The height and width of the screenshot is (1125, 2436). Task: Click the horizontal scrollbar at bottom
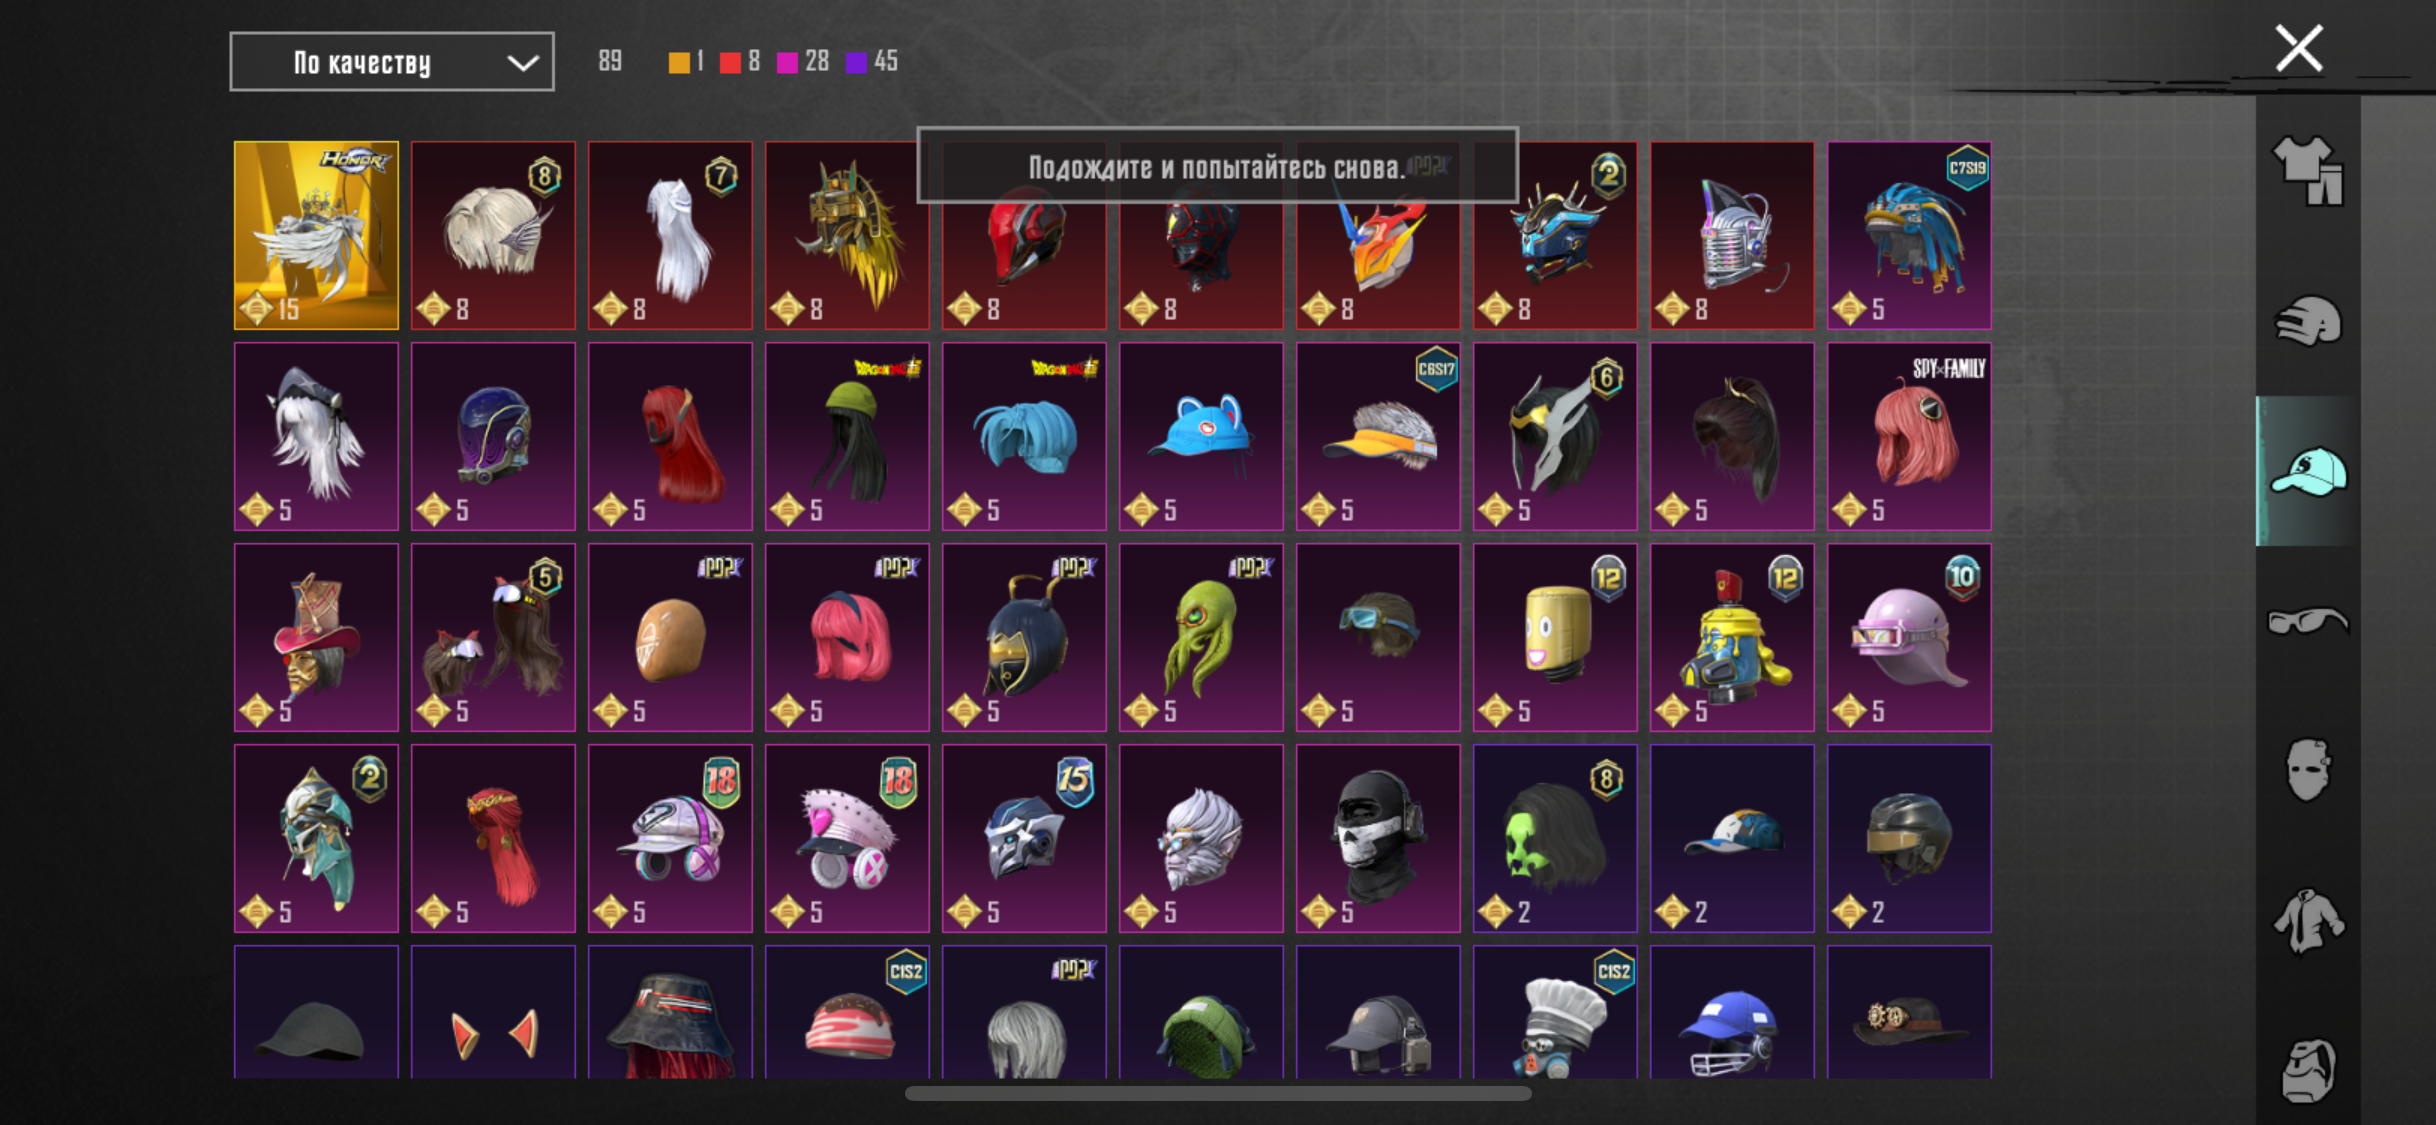pos(1218,1093)
